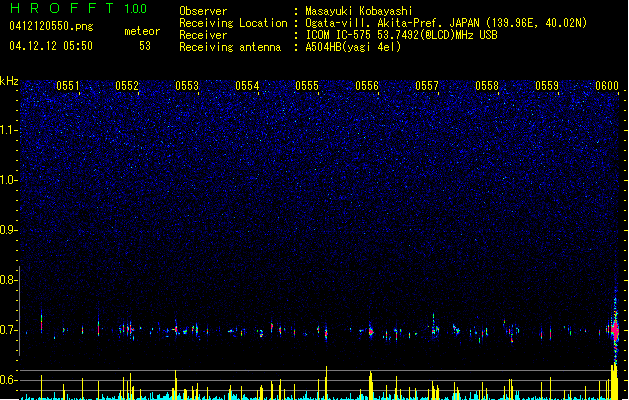This screenshot has height=400, width=629.
Task: Click the 0559 time marker
Action: [x=547, y=86]
